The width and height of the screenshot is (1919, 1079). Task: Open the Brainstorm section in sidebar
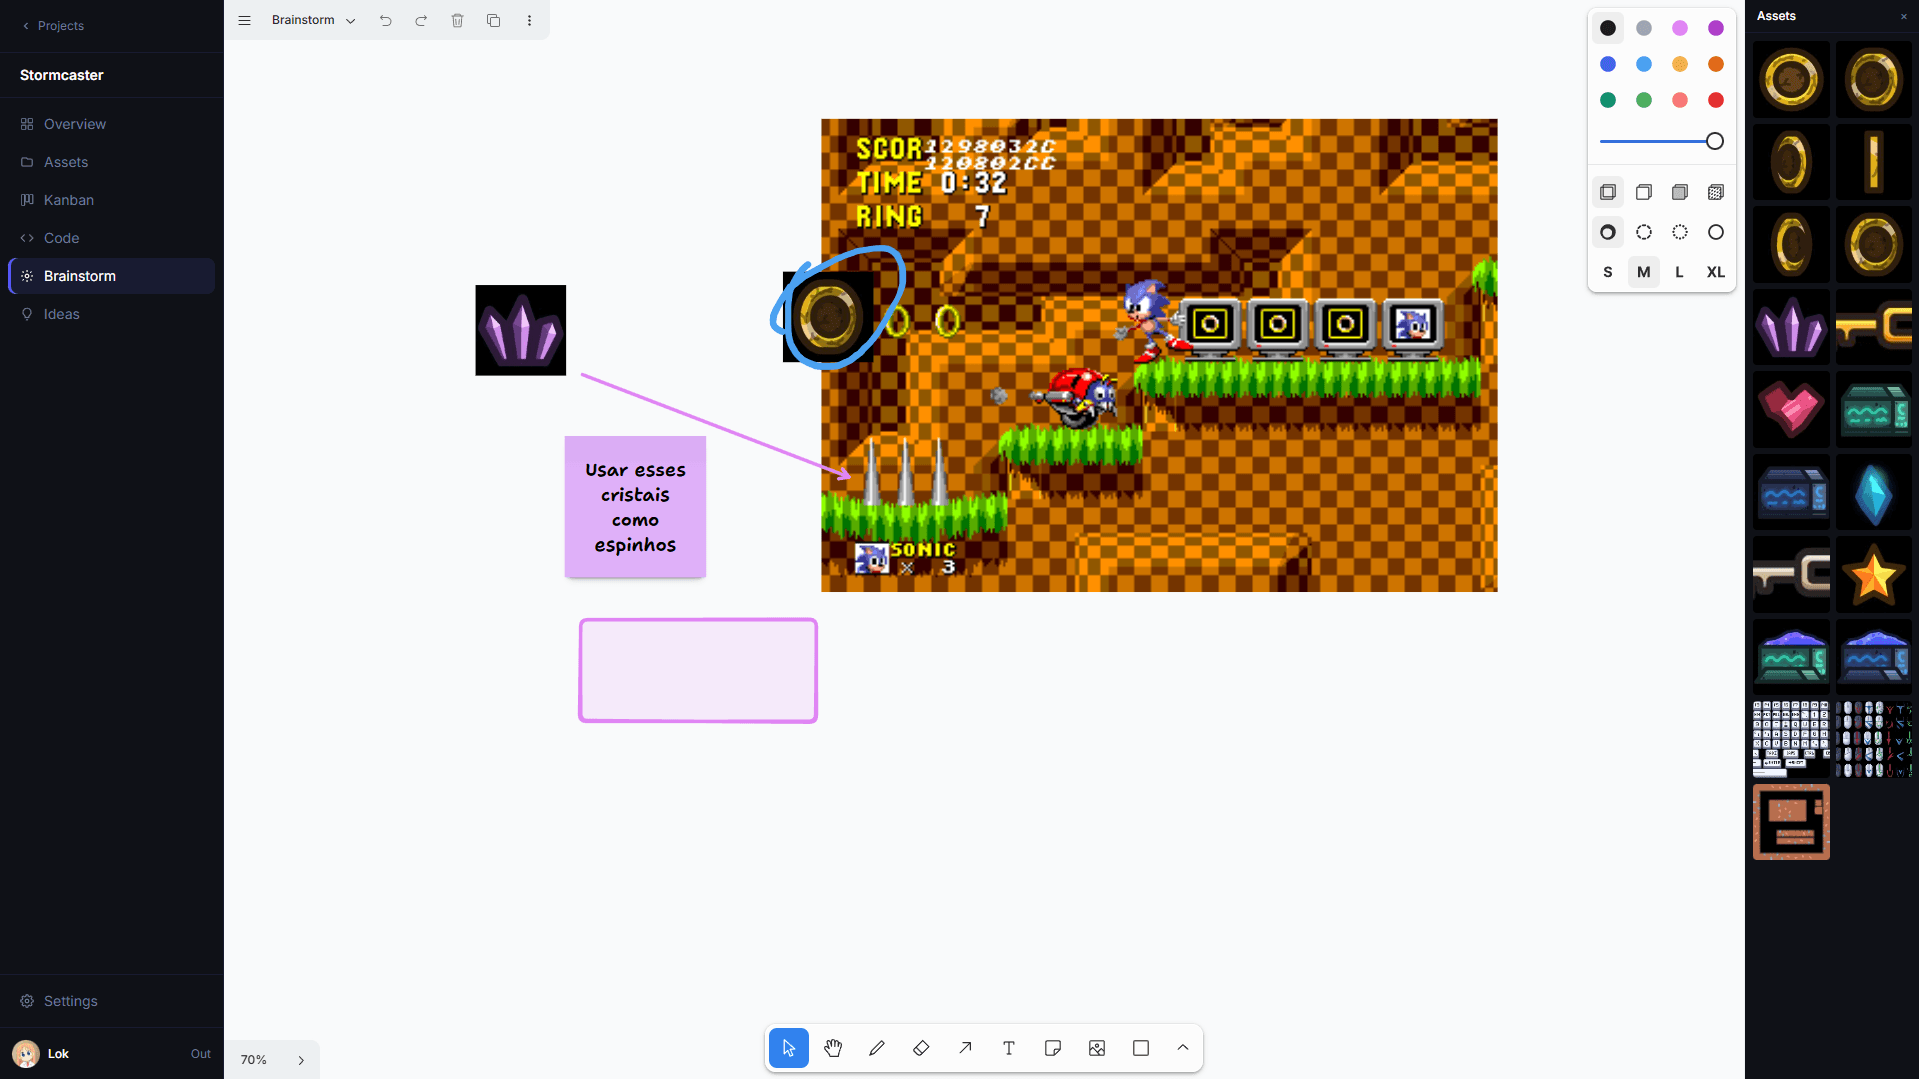point(112,276)
